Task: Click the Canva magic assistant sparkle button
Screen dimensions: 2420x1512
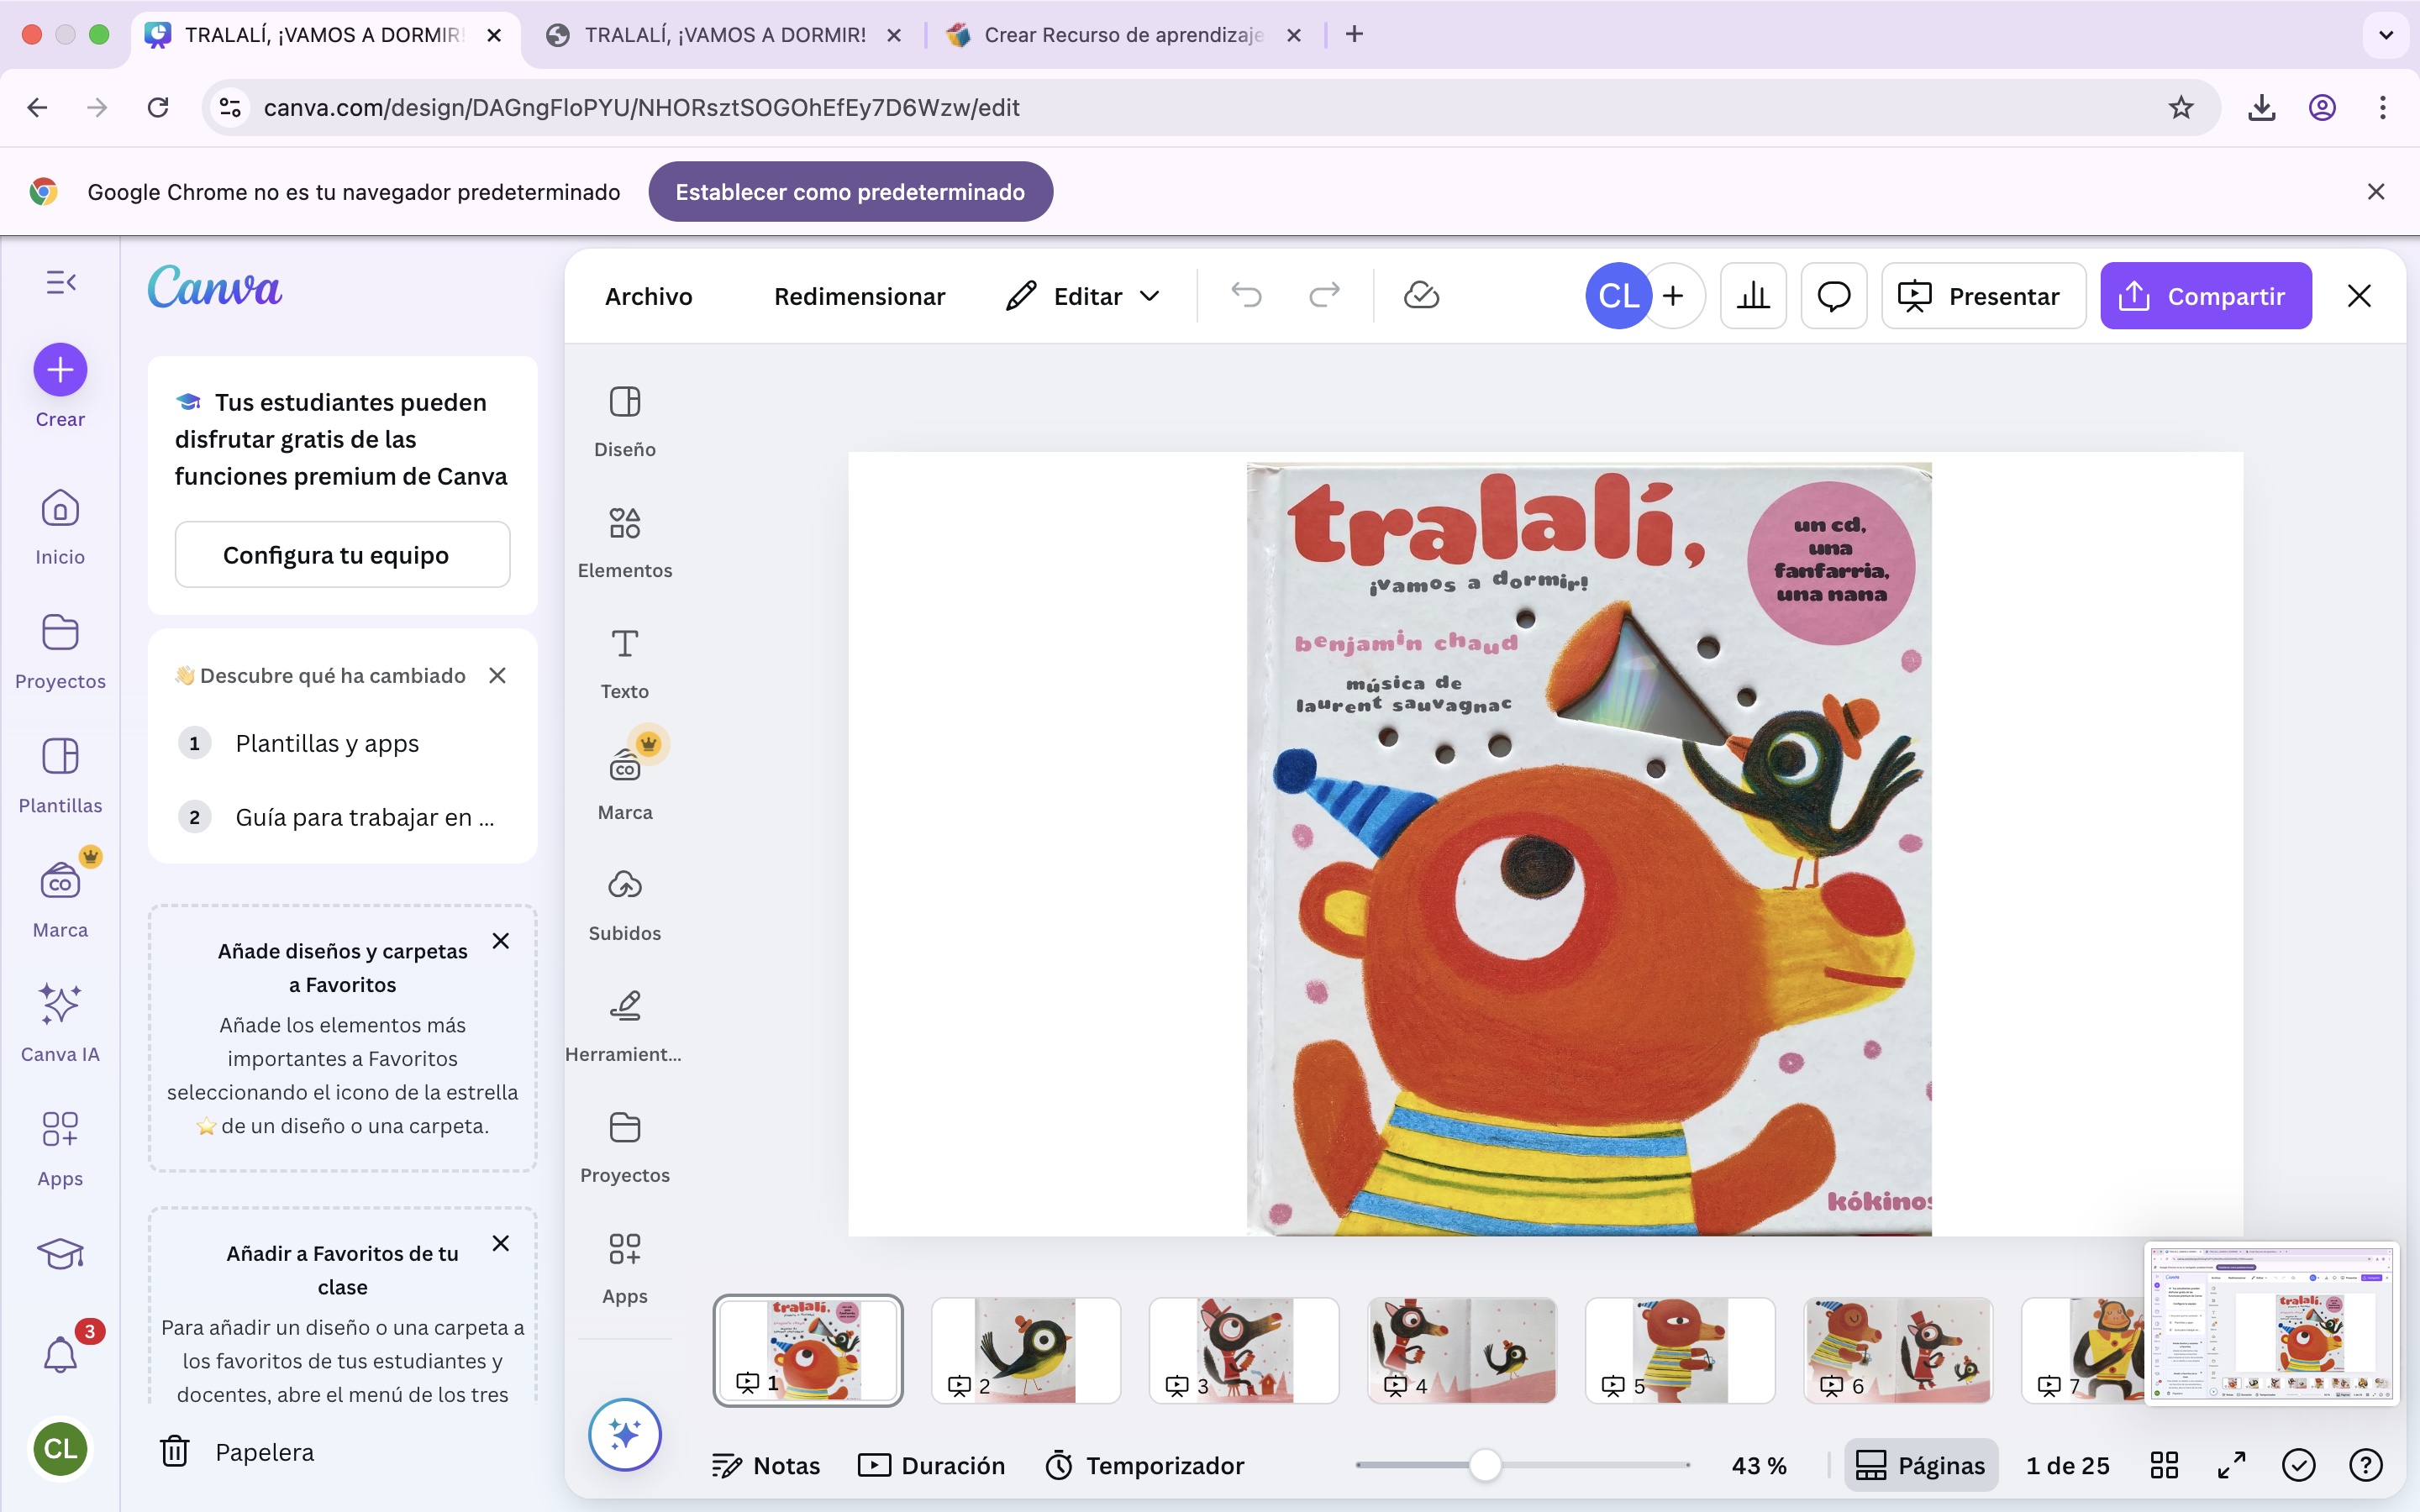Action: pyautogui.click(x=625, y=1435)
